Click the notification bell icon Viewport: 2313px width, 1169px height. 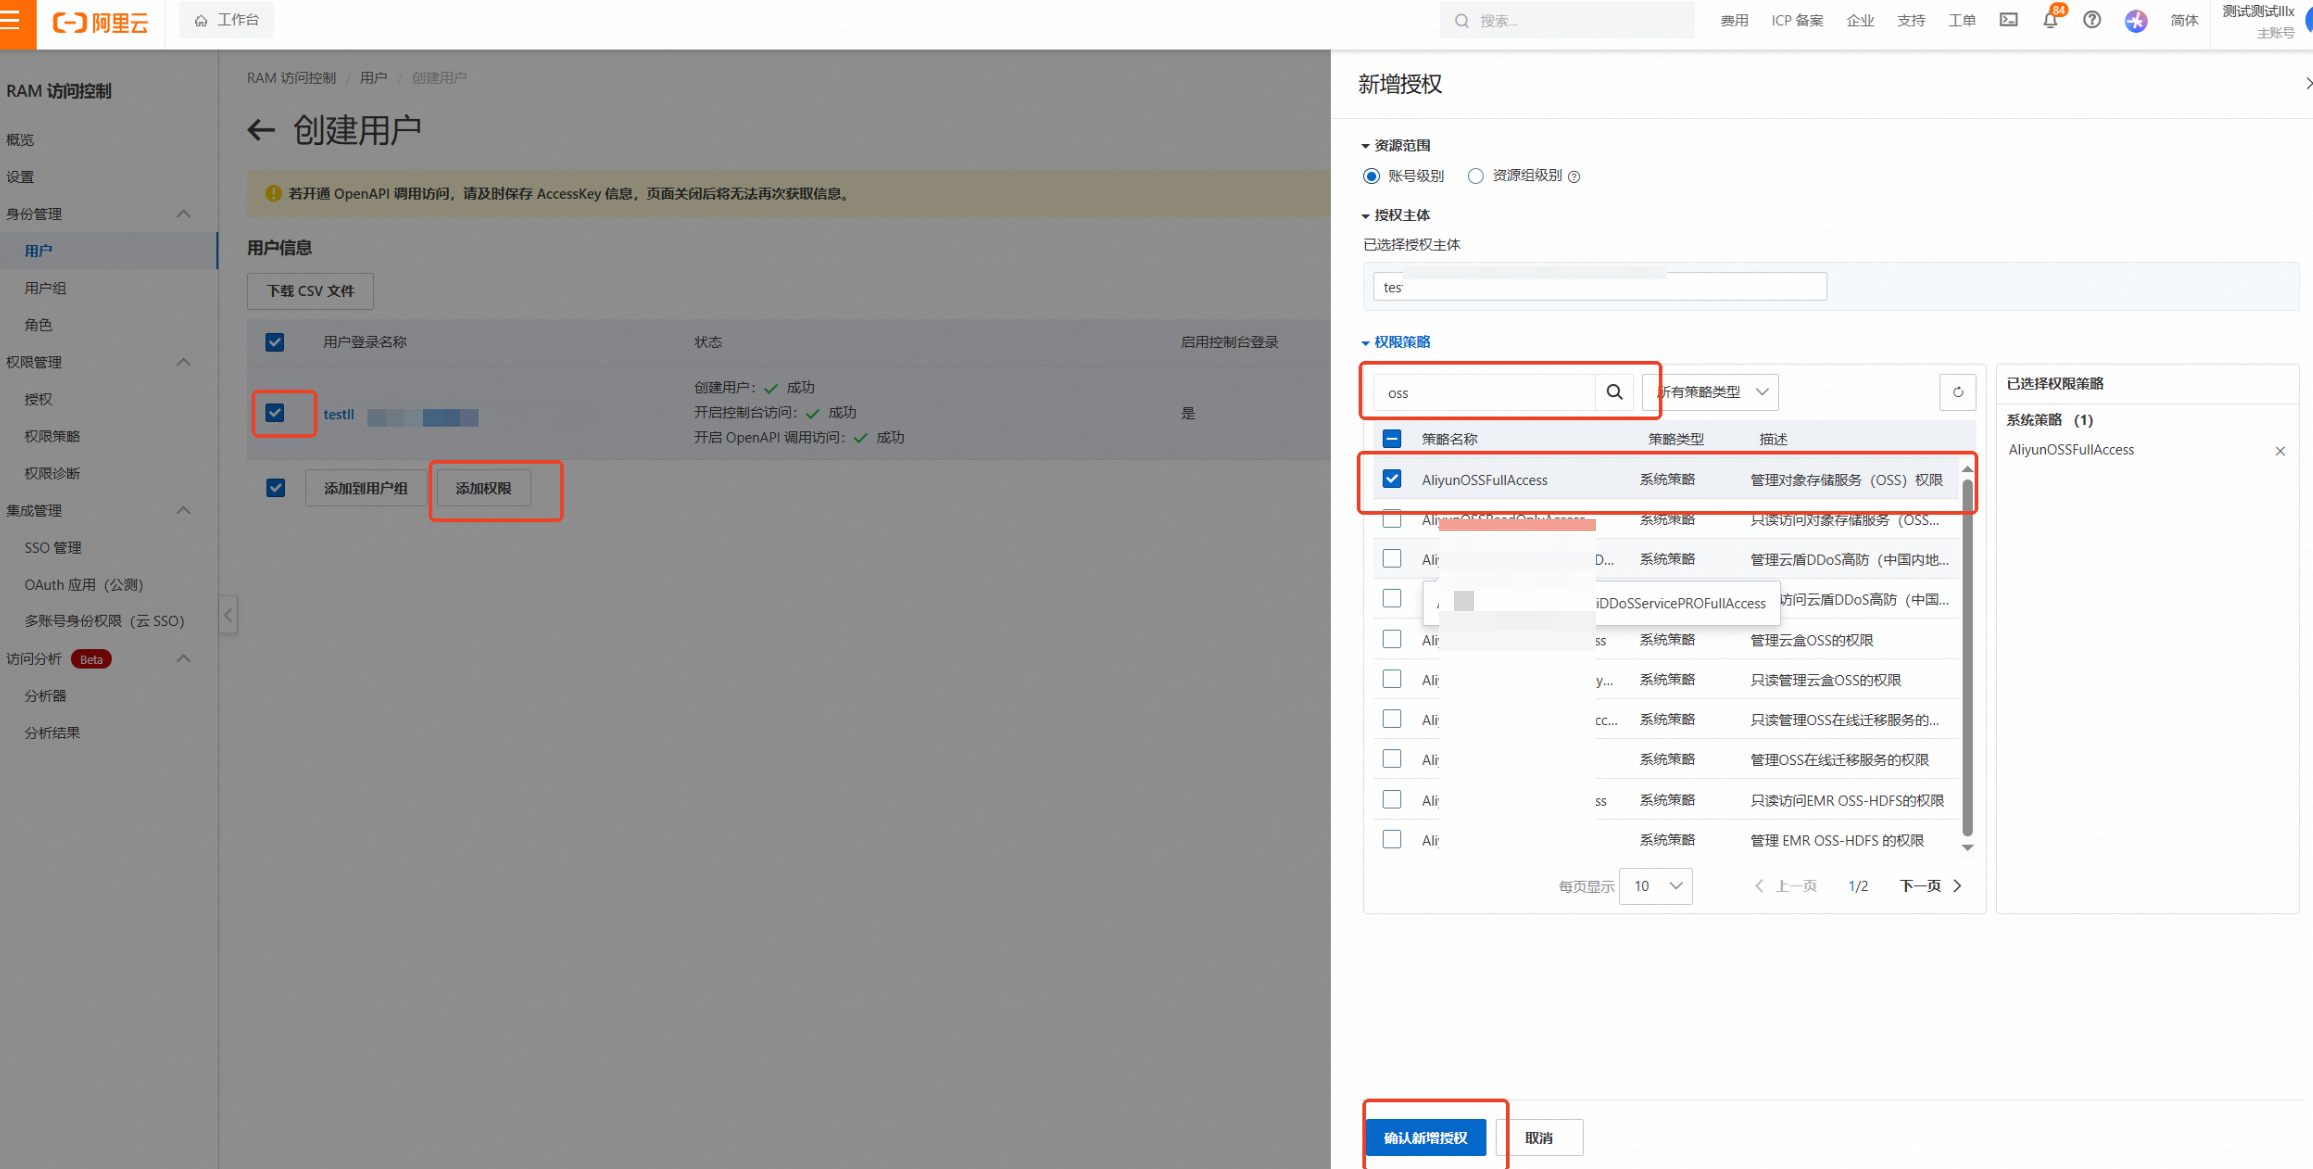(2049, 21)
